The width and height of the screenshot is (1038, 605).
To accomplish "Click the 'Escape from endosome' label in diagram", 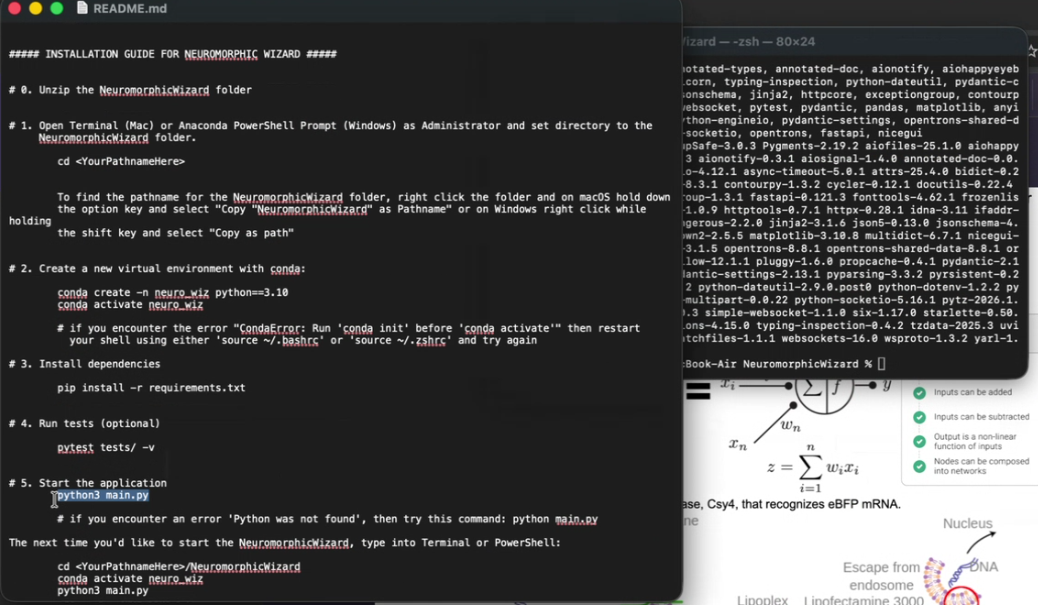I will tap(881, 577).
